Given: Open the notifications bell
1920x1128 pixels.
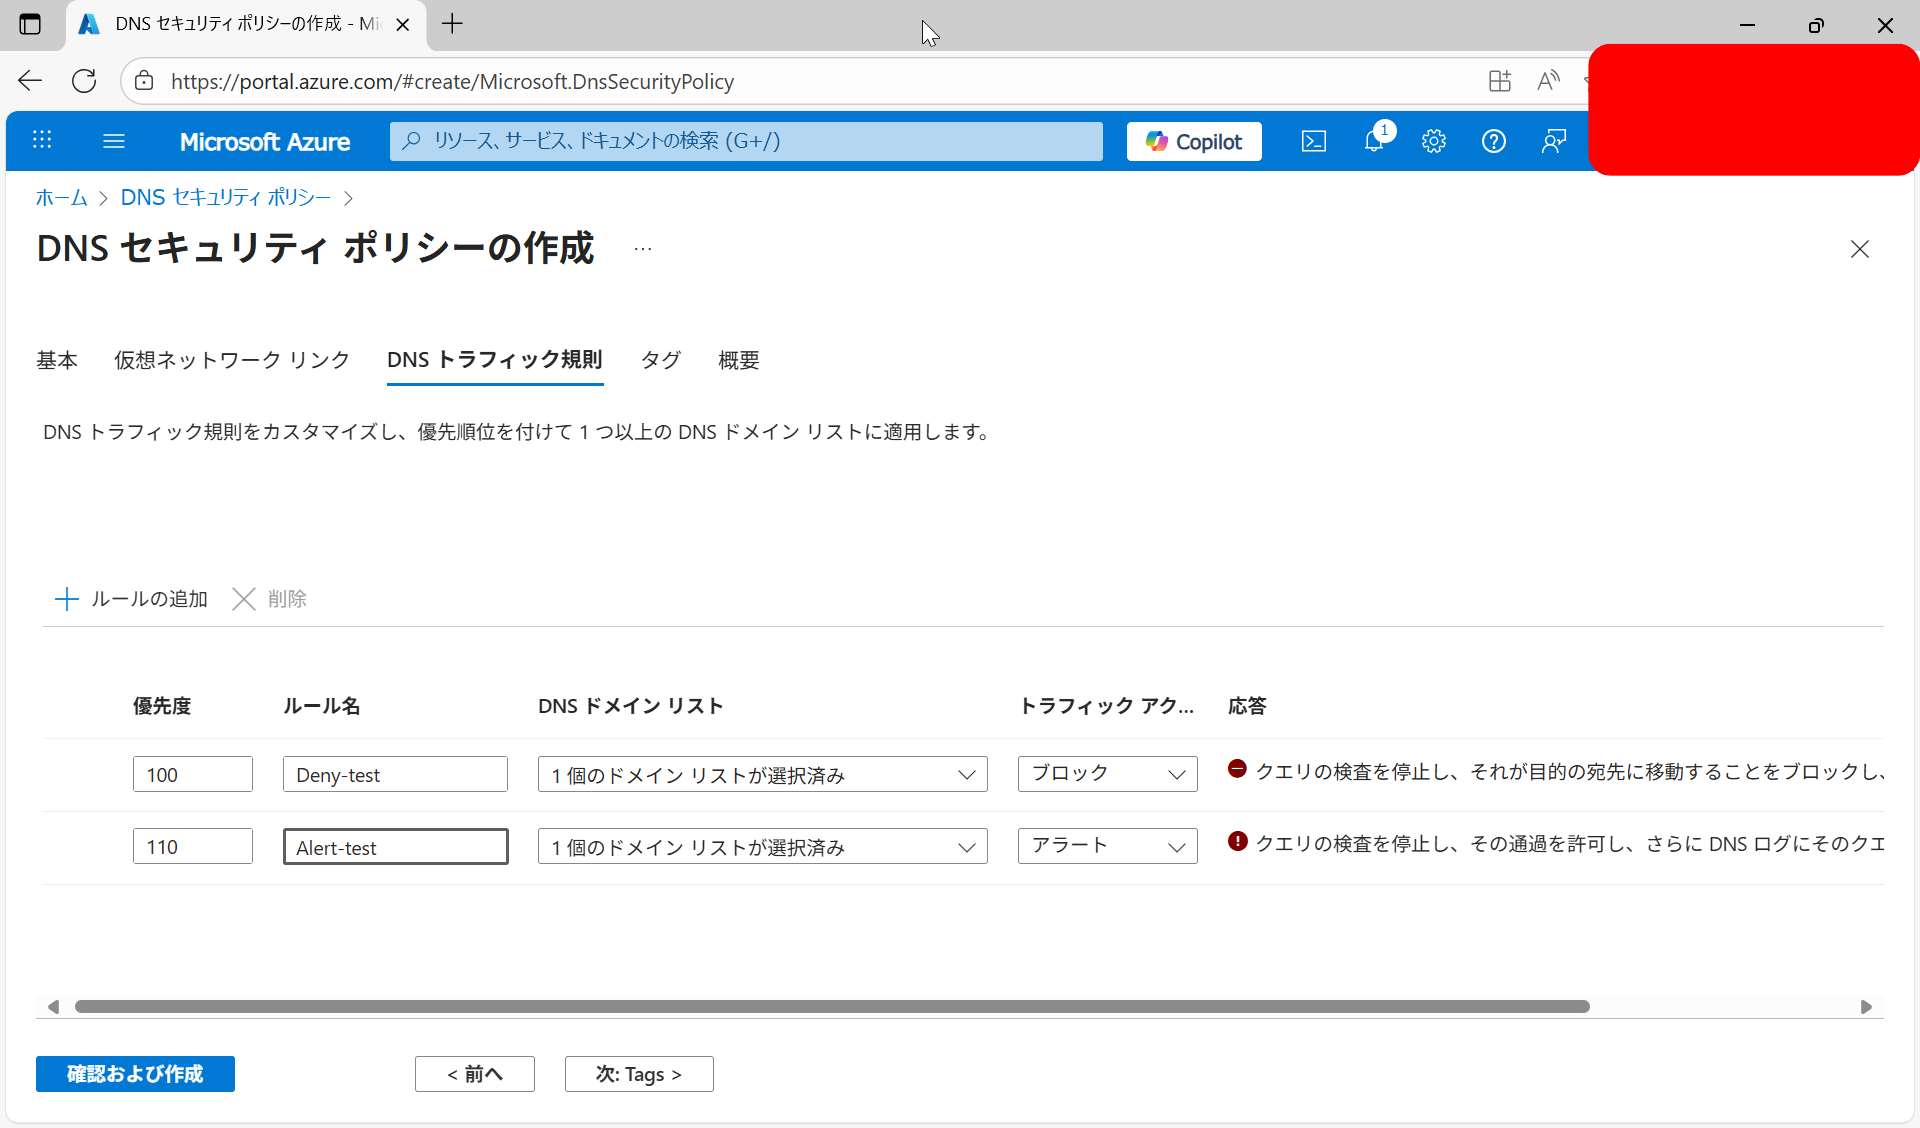Looking at the screenshot, I should tap(1375, 141).
